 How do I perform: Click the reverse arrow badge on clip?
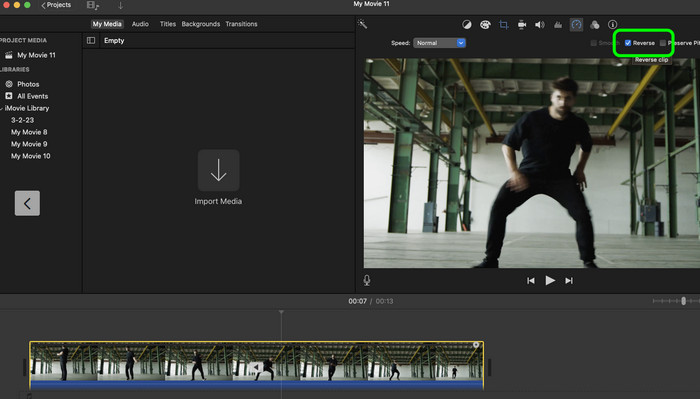(255, 367)
